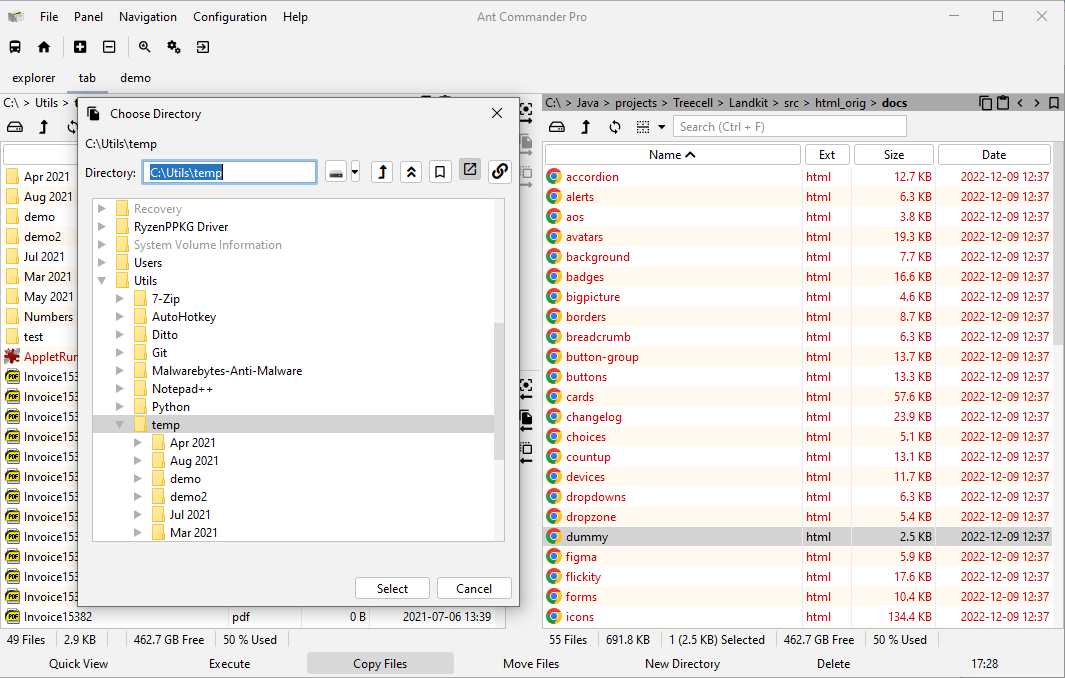Expand the Git folder node
Screen dimensions: 1065x678
120,353
